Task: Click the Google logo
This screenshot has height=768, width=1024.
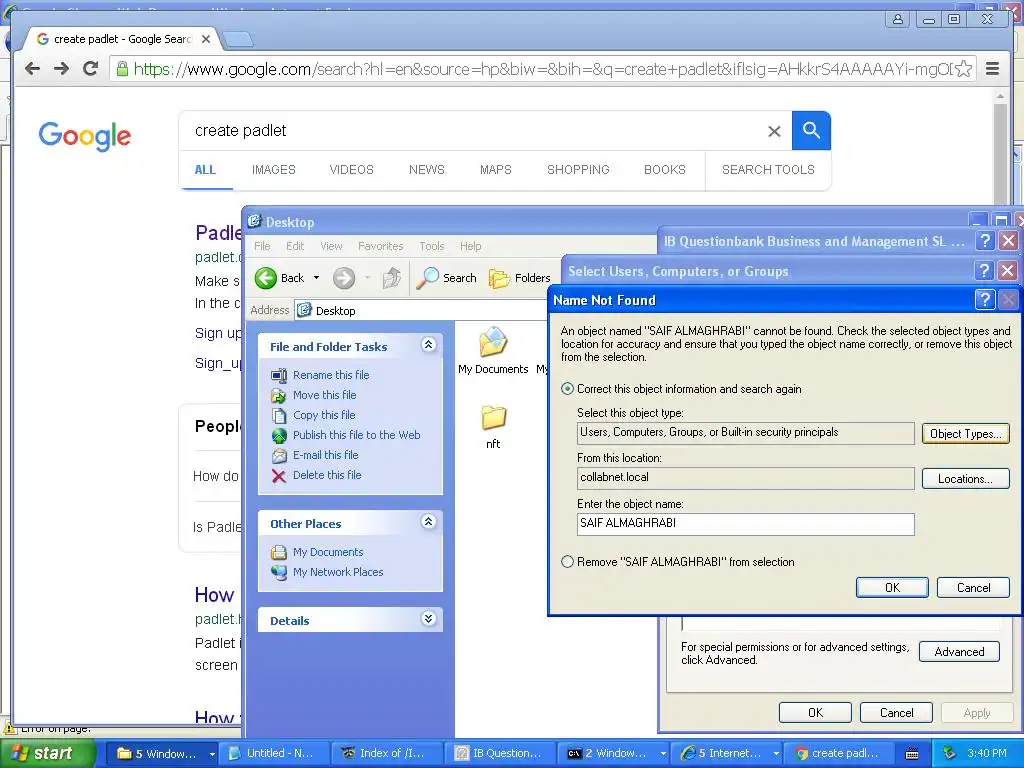Action: pos(84,136)
